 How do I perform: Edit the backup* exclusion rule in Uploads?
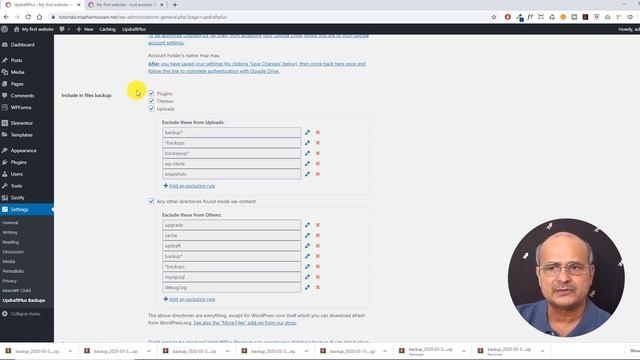point(307,132)
